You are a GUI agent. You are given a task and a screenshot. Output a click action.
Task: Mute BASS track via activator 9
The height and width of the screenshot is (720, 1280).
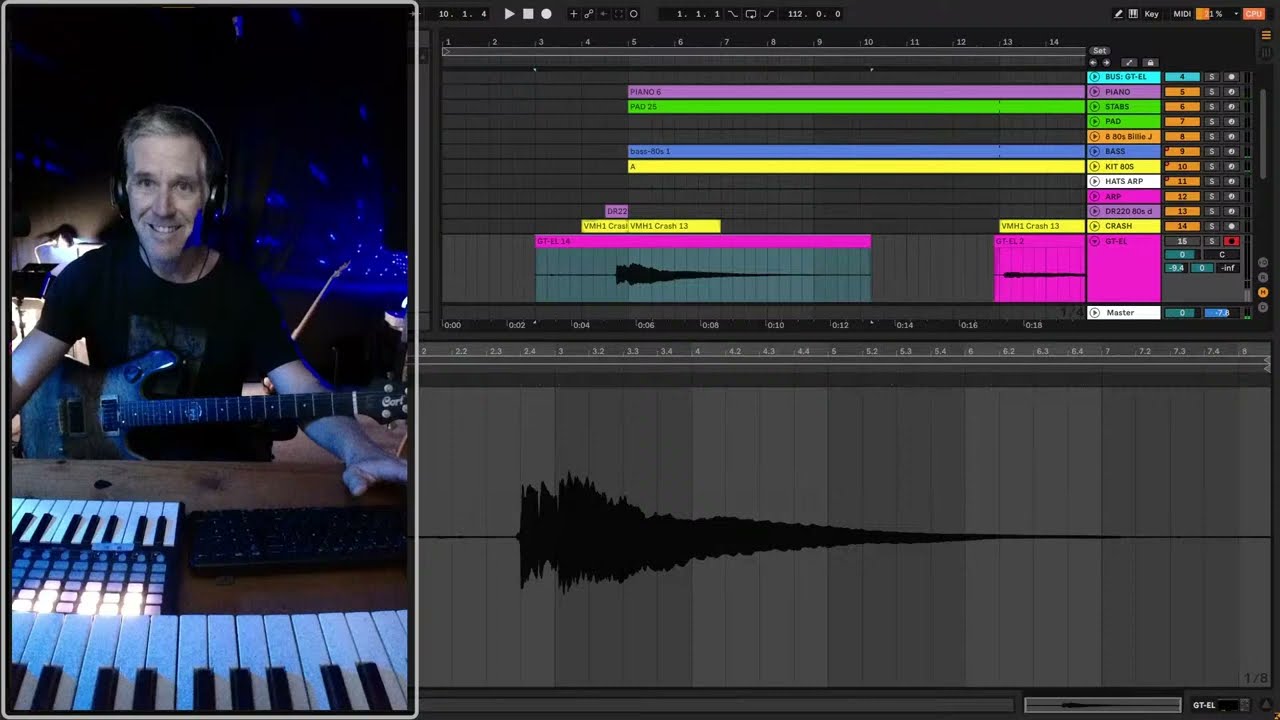tap(1182, 152)
